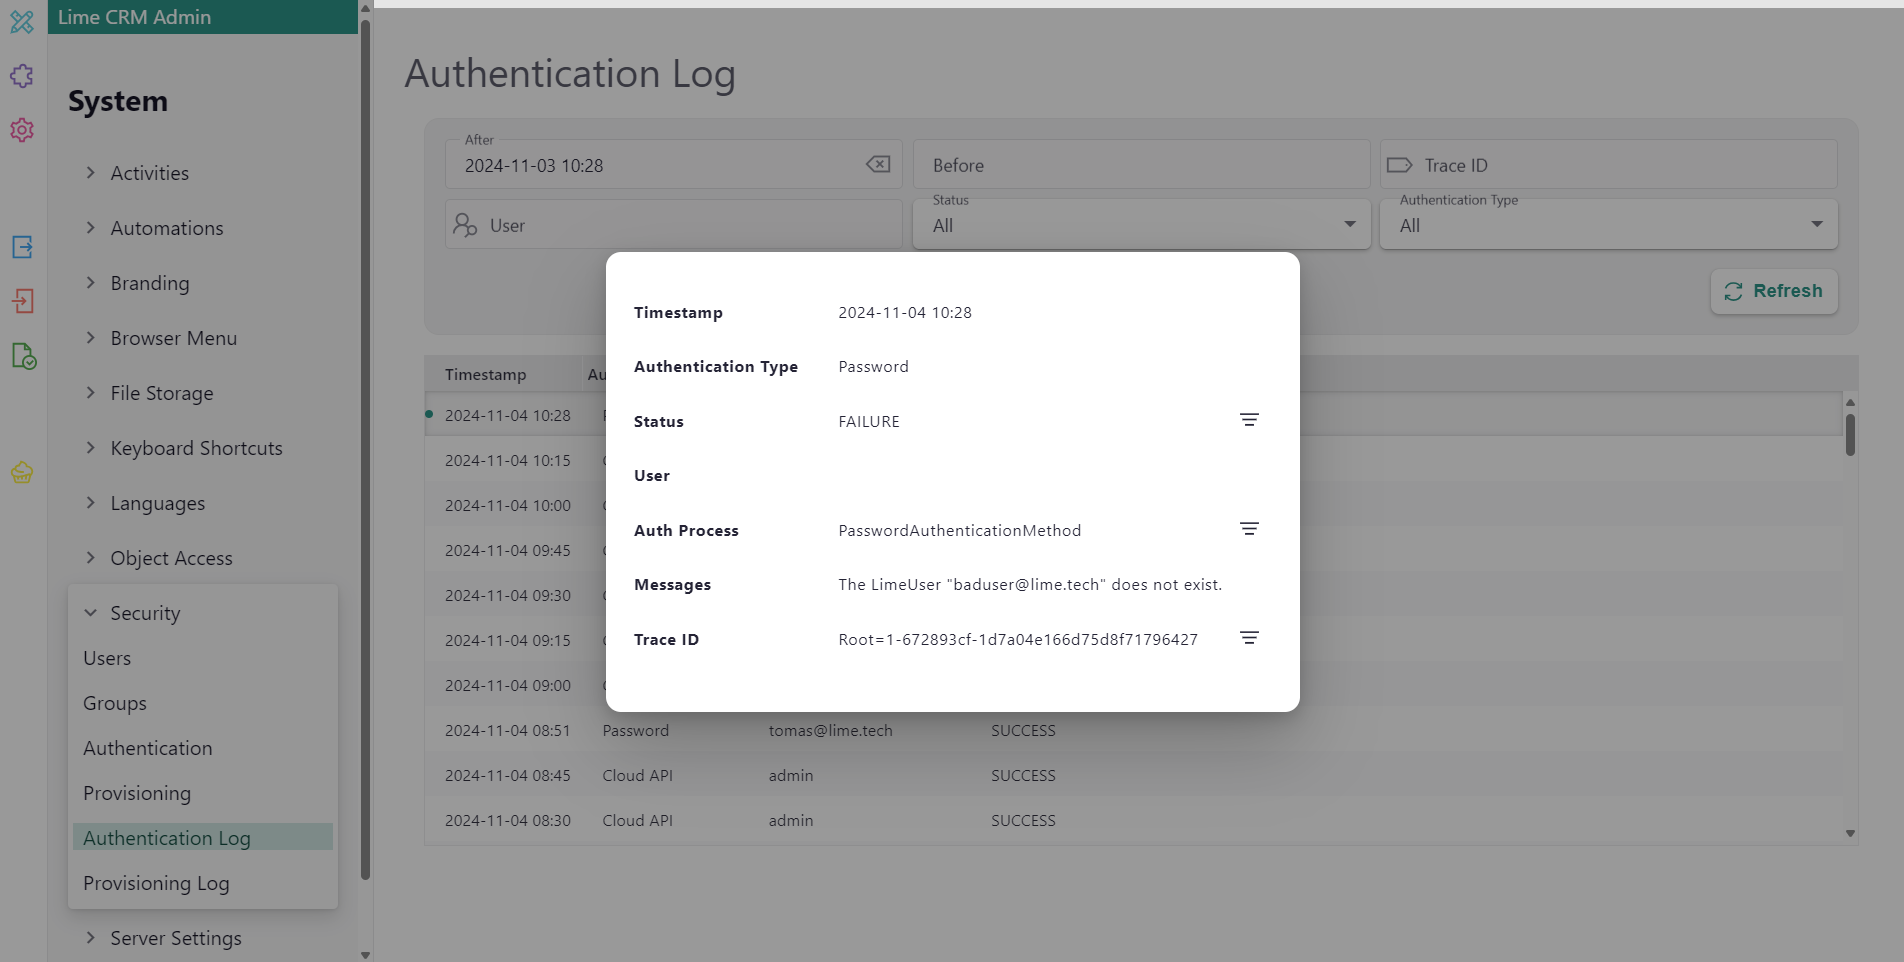Click the design tools icon in sidebar

tap(22, 21)
